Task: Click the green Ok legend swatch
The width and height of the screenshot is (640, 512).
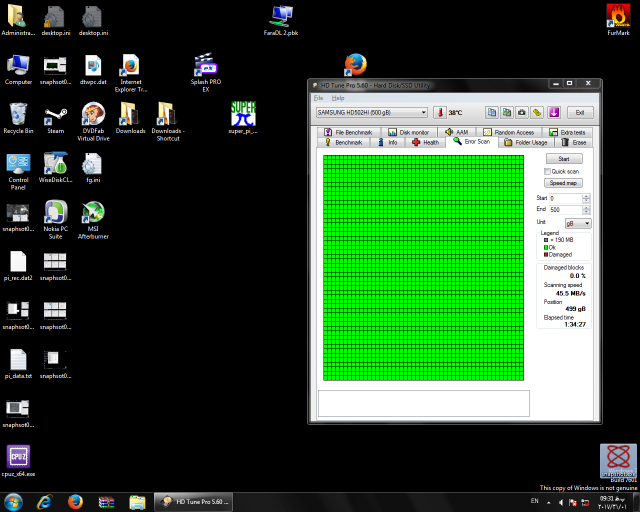Action: [546, 247]
